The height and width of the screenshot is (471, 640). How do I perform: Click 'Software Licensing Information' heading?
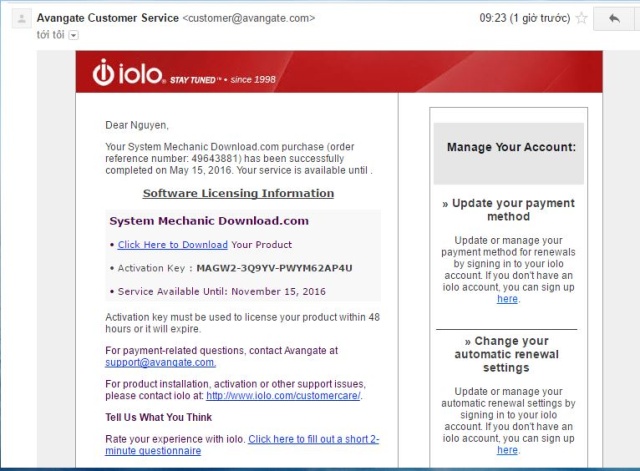(x=238, y=193)
